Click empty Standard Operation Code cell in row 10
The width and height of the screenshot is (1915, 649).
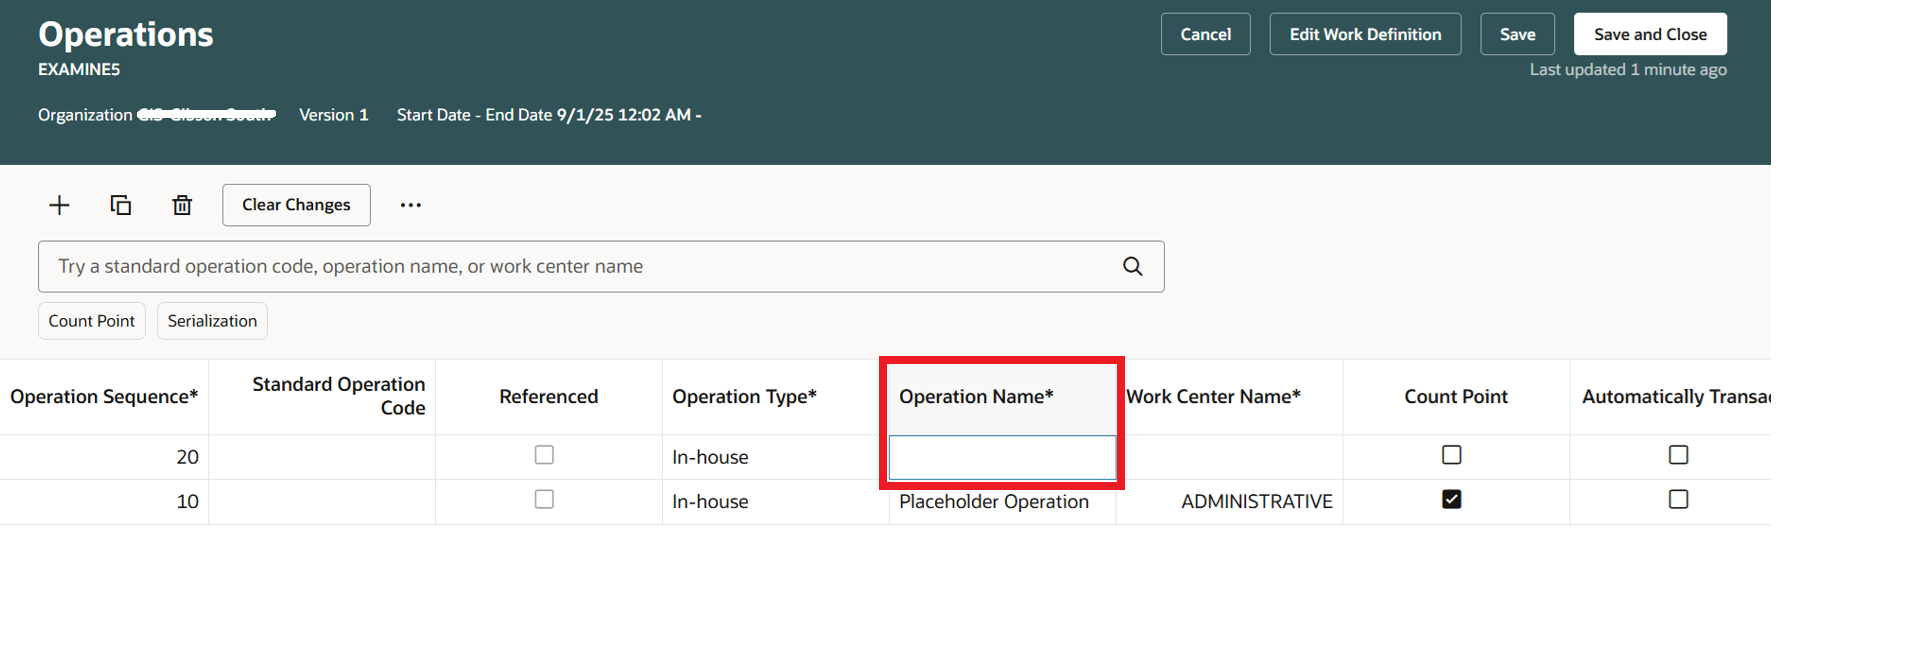click(322, 502)
